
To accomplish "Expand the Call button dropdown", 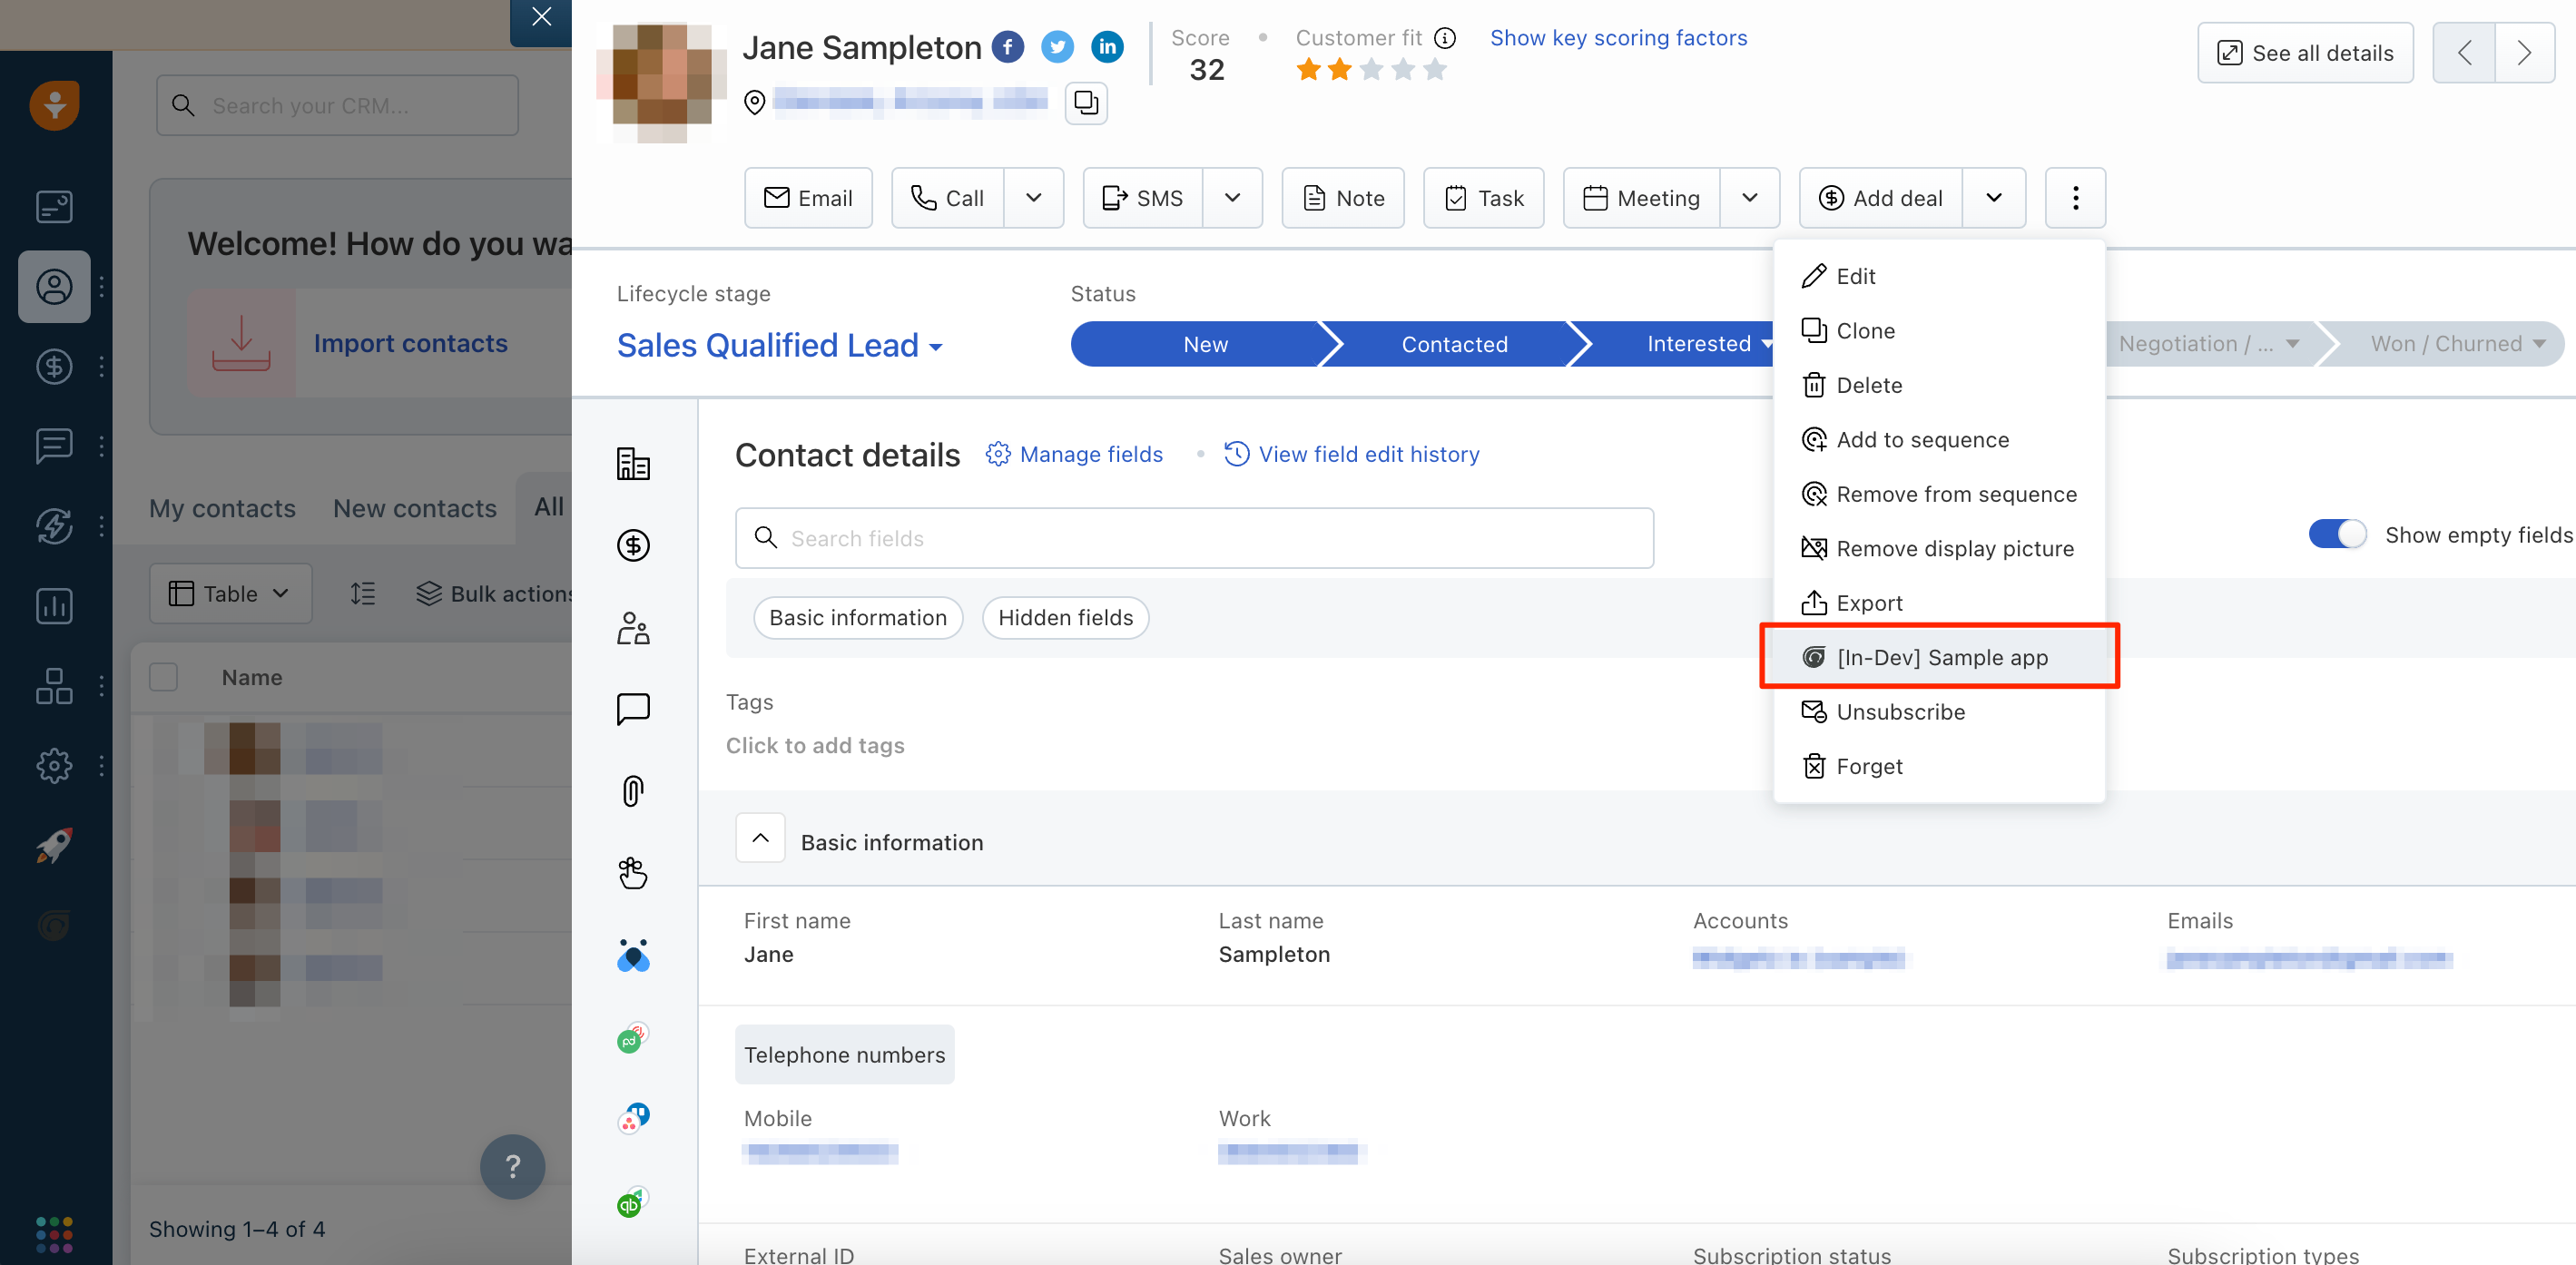I will click(x=1033, y=197).
